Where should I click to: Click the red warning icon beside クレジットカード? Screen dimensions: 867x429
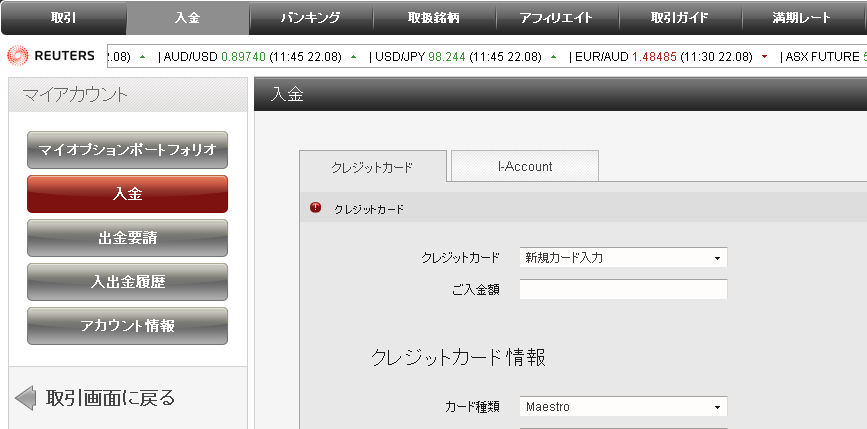point(316,208)
